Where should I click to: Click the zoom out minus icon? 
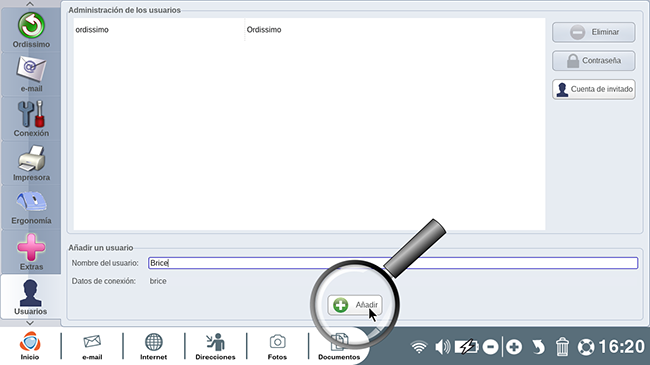[490, 347]
